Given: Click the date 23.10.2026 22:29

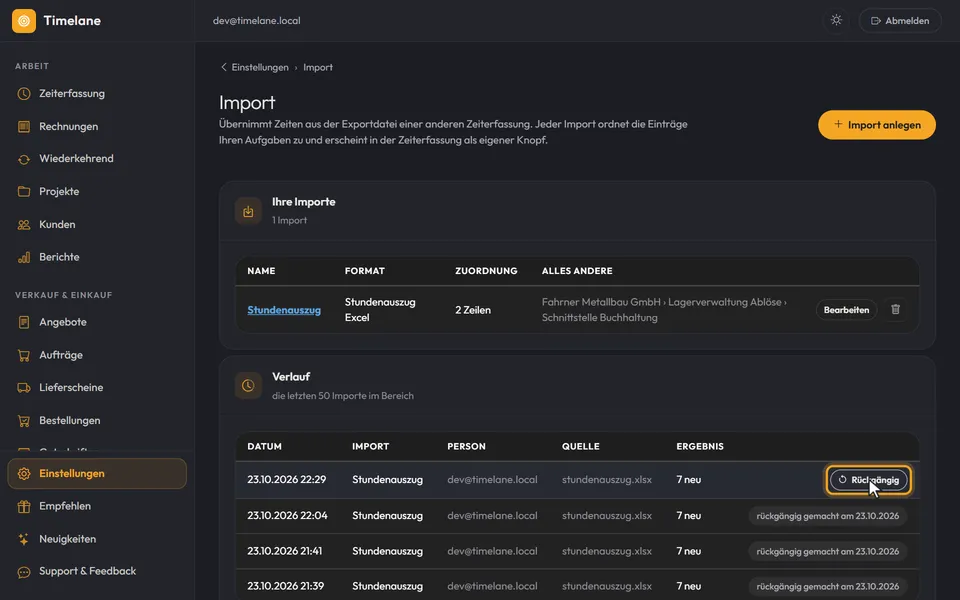Looking at the screenshot, I should coord(287,479).
